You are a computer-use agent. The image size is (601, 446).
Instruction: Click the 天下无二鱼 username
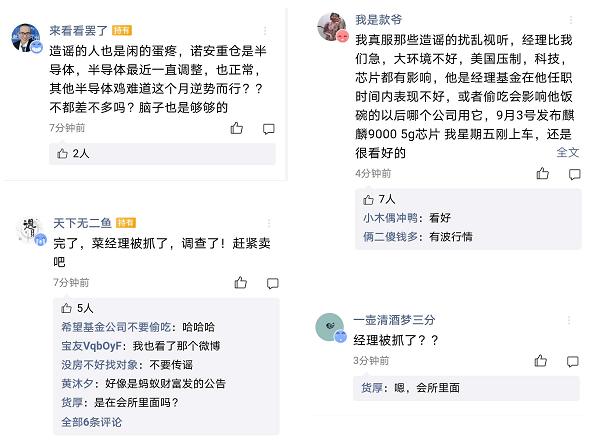(x=82, y=222)
